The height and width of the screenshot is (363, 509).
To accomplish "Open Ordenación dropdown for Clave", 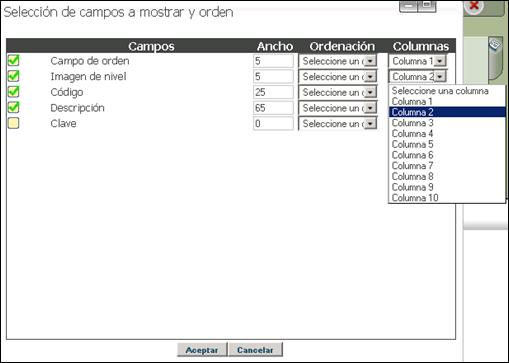I will click(338, 124).
